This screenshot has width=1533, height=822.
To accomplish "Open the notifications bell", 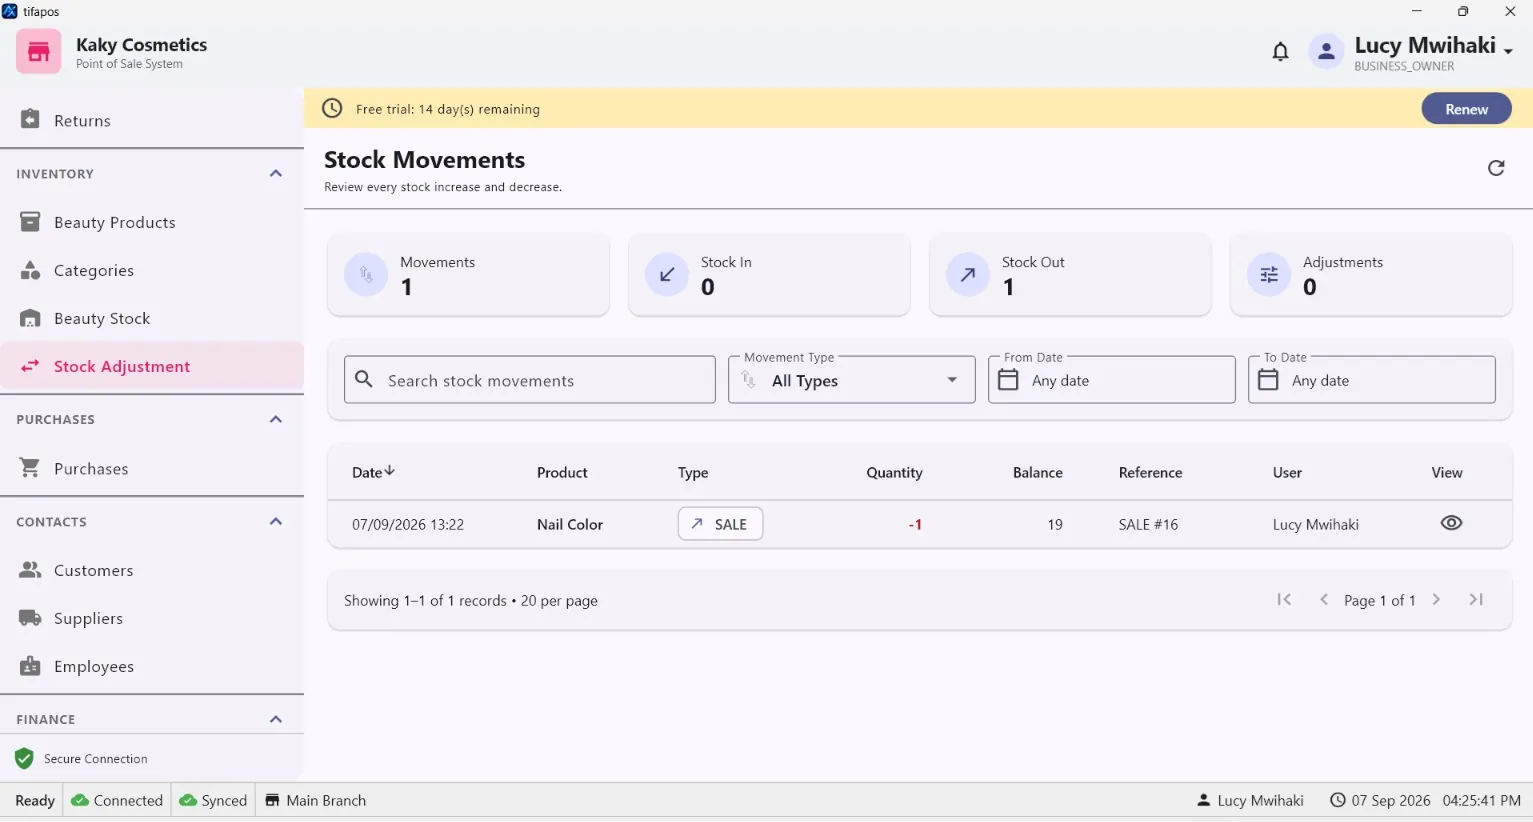I will point(1280,52).
